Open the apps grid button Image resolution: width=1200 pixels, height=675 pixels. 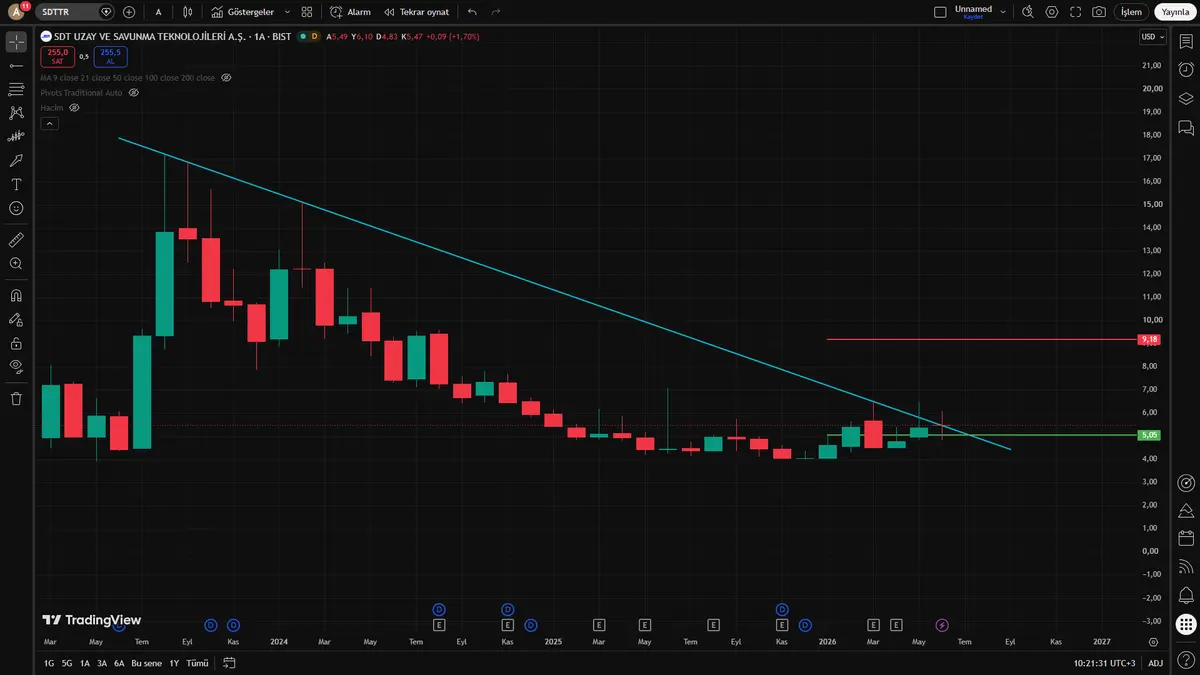[x=1186, y=624]
